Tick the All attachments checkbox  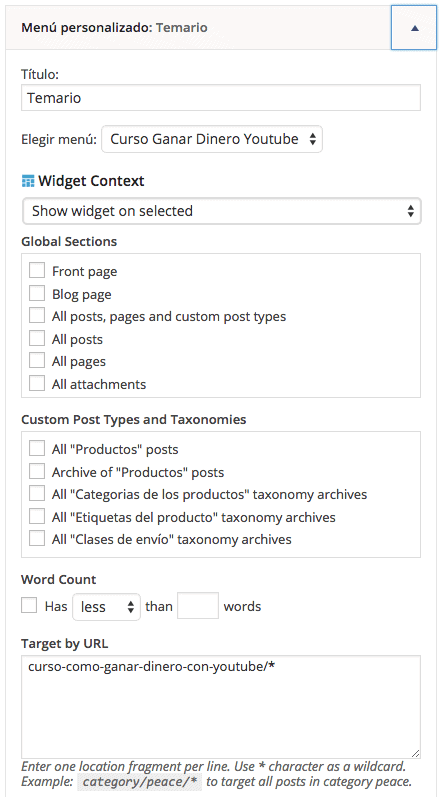[x=37, y=384]
